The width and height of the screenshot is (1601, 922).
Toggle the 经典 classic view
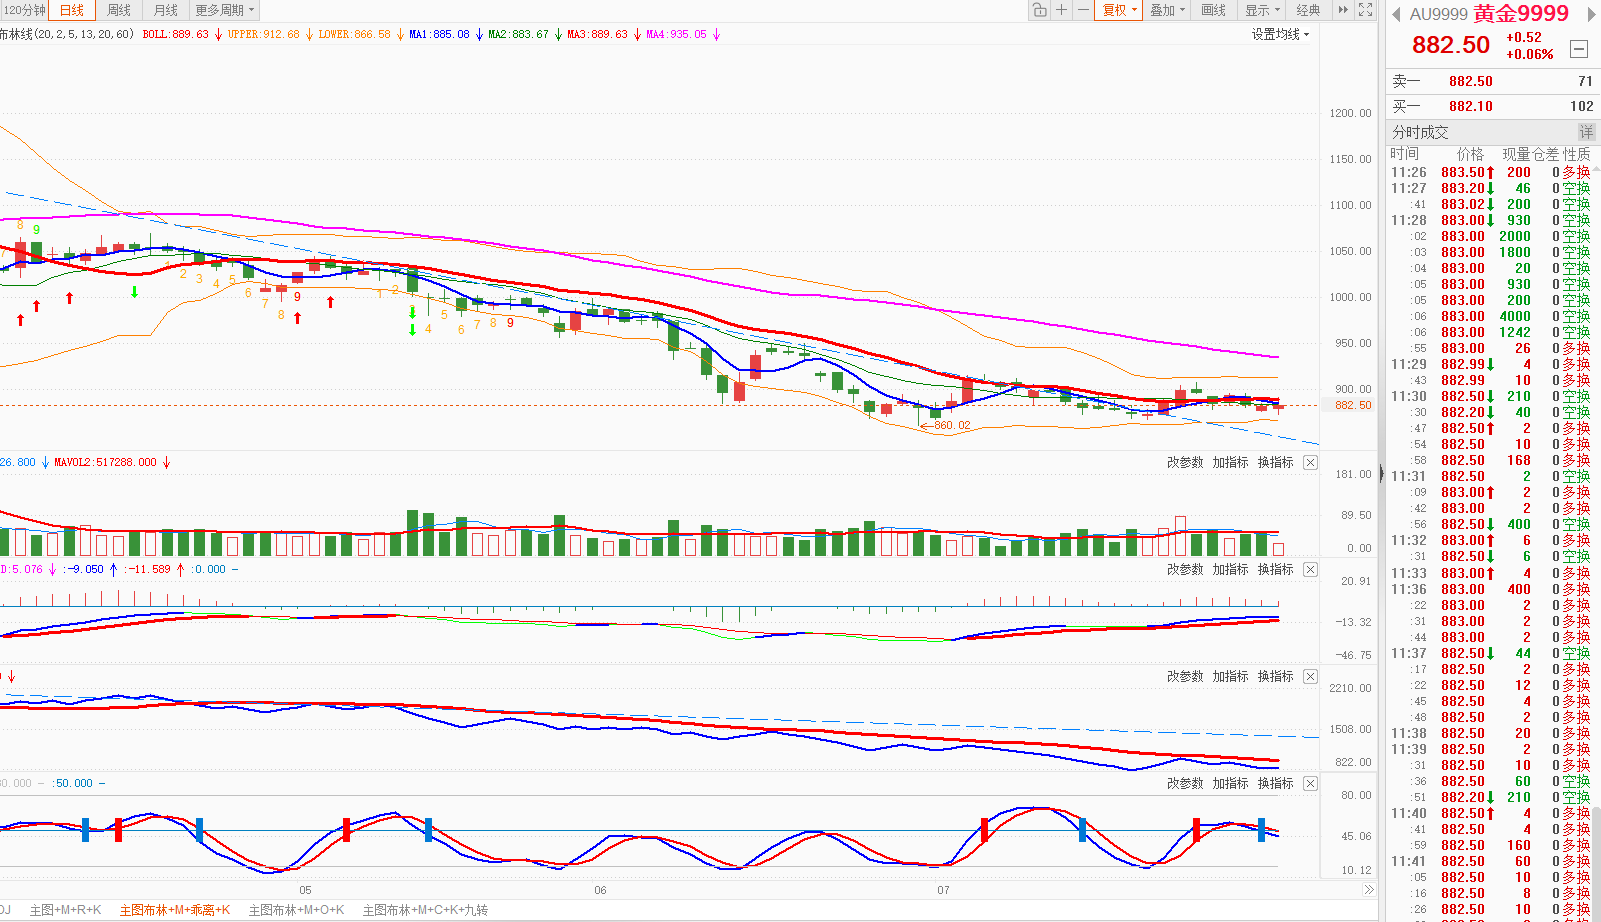point(1308,10)
